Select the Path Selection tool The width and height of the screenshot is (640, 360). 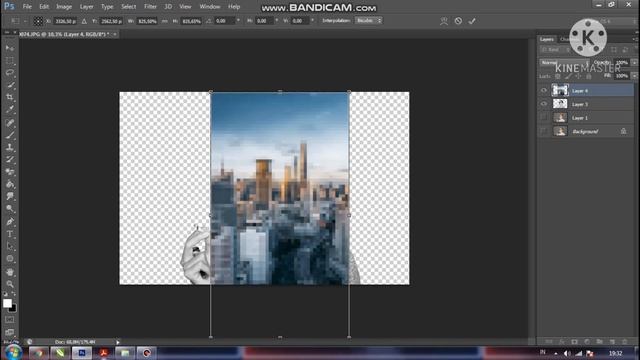click(10, 246)
